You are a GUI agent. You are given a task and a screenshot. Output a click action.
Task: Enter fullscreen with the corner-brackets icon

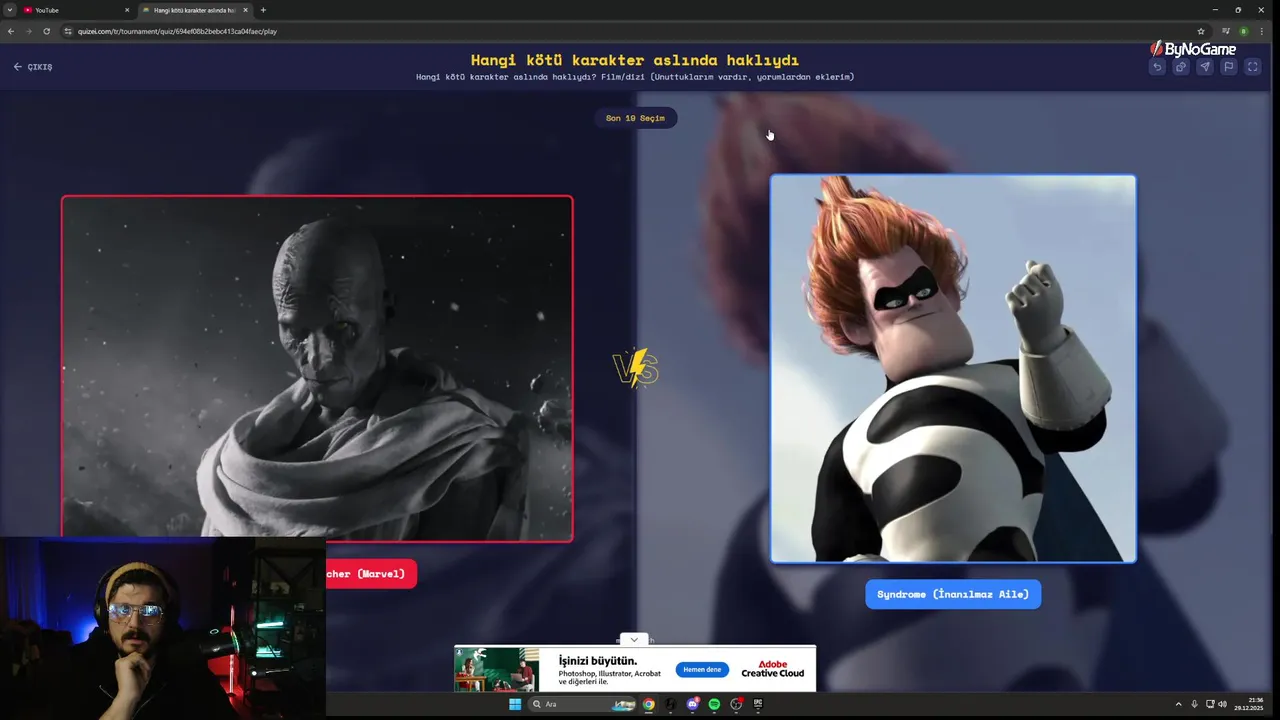1253,67
